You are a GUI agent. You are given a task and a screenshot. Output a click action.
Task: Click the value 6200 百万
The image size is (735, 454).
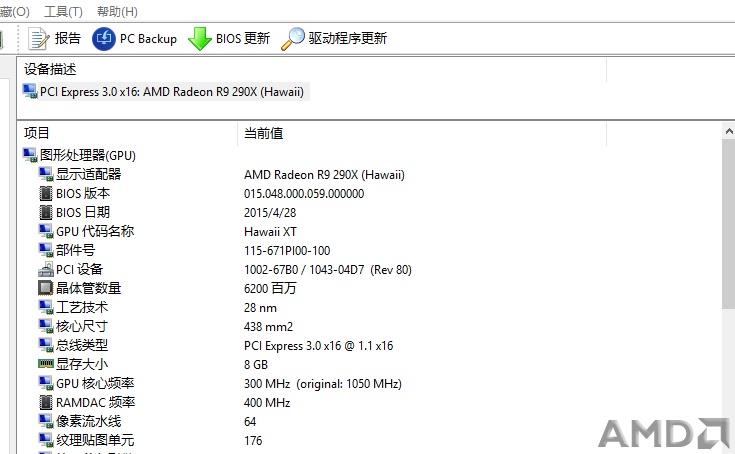[270, 288]
